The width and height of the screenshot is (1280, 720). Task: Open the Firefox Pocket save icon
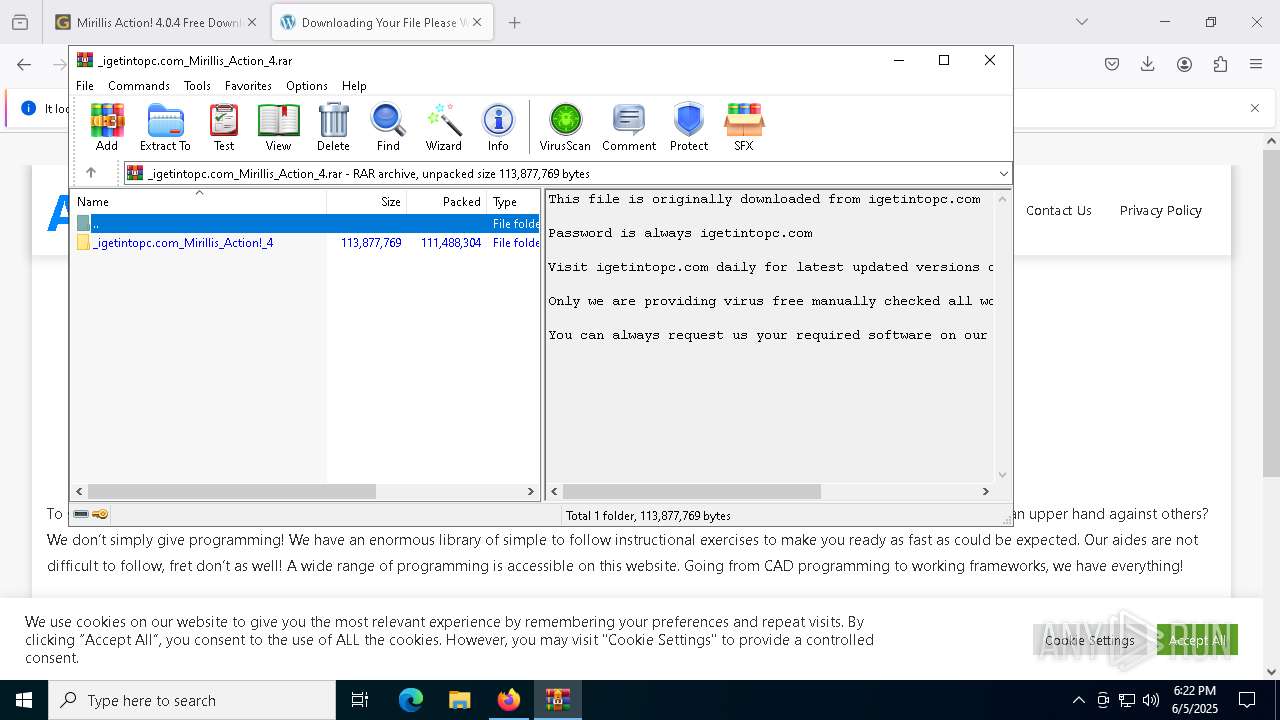point(1112,64)
